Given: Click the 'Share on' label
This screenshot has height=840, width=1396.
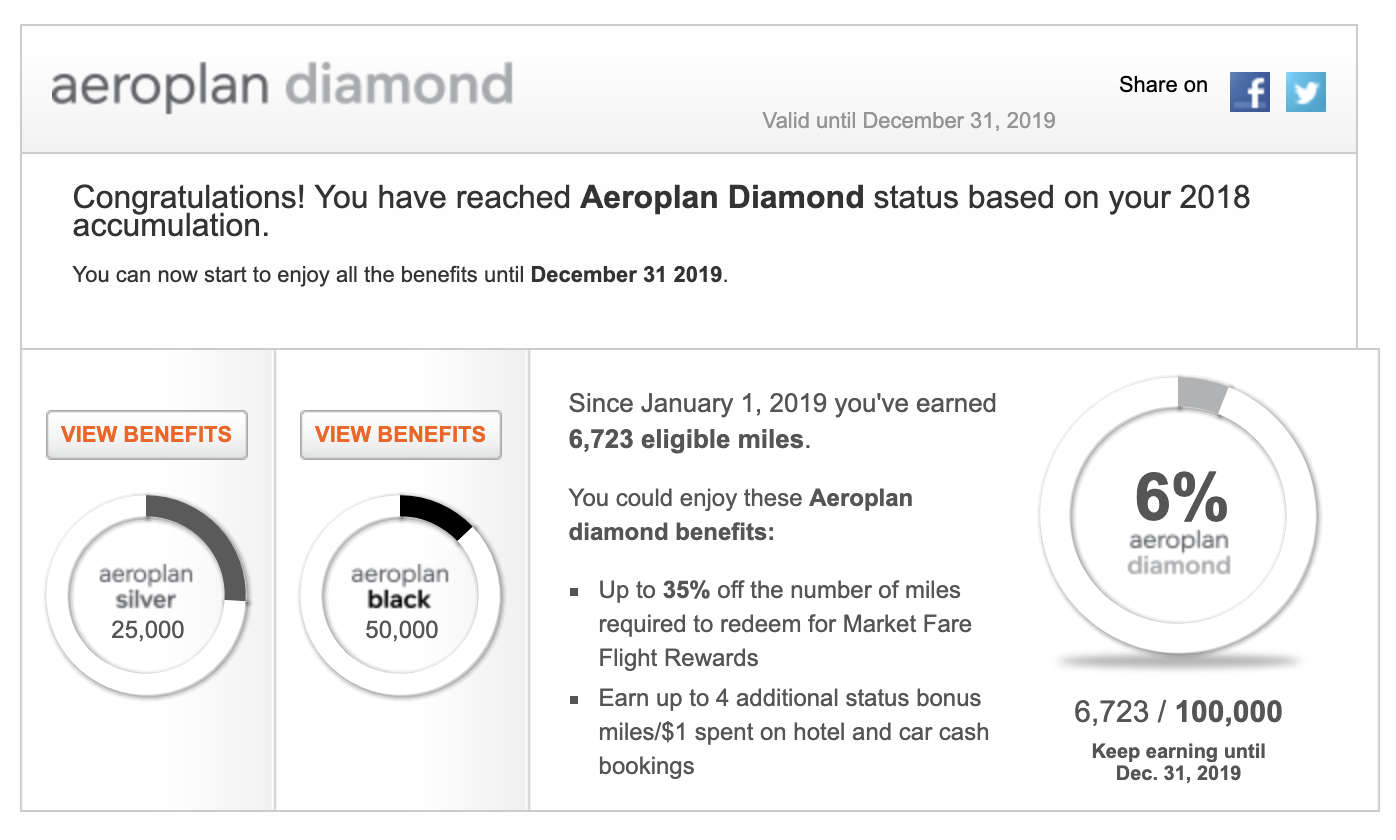Looking at the screenshot, I should pos(1163,85).
